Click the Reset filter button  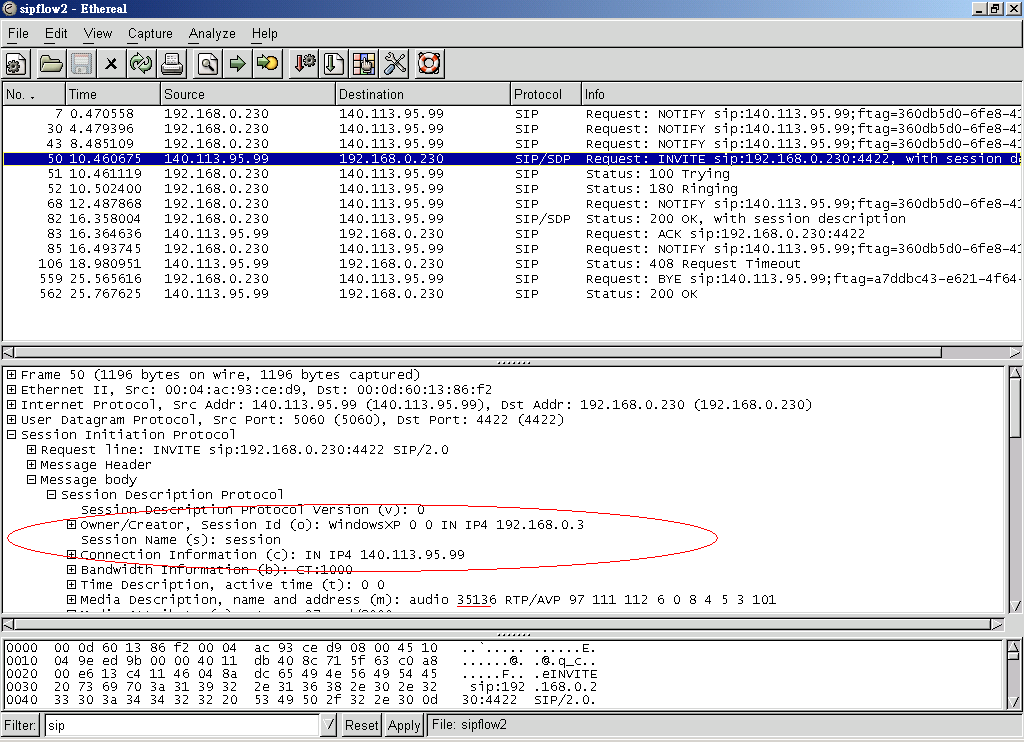click(362, 725)
